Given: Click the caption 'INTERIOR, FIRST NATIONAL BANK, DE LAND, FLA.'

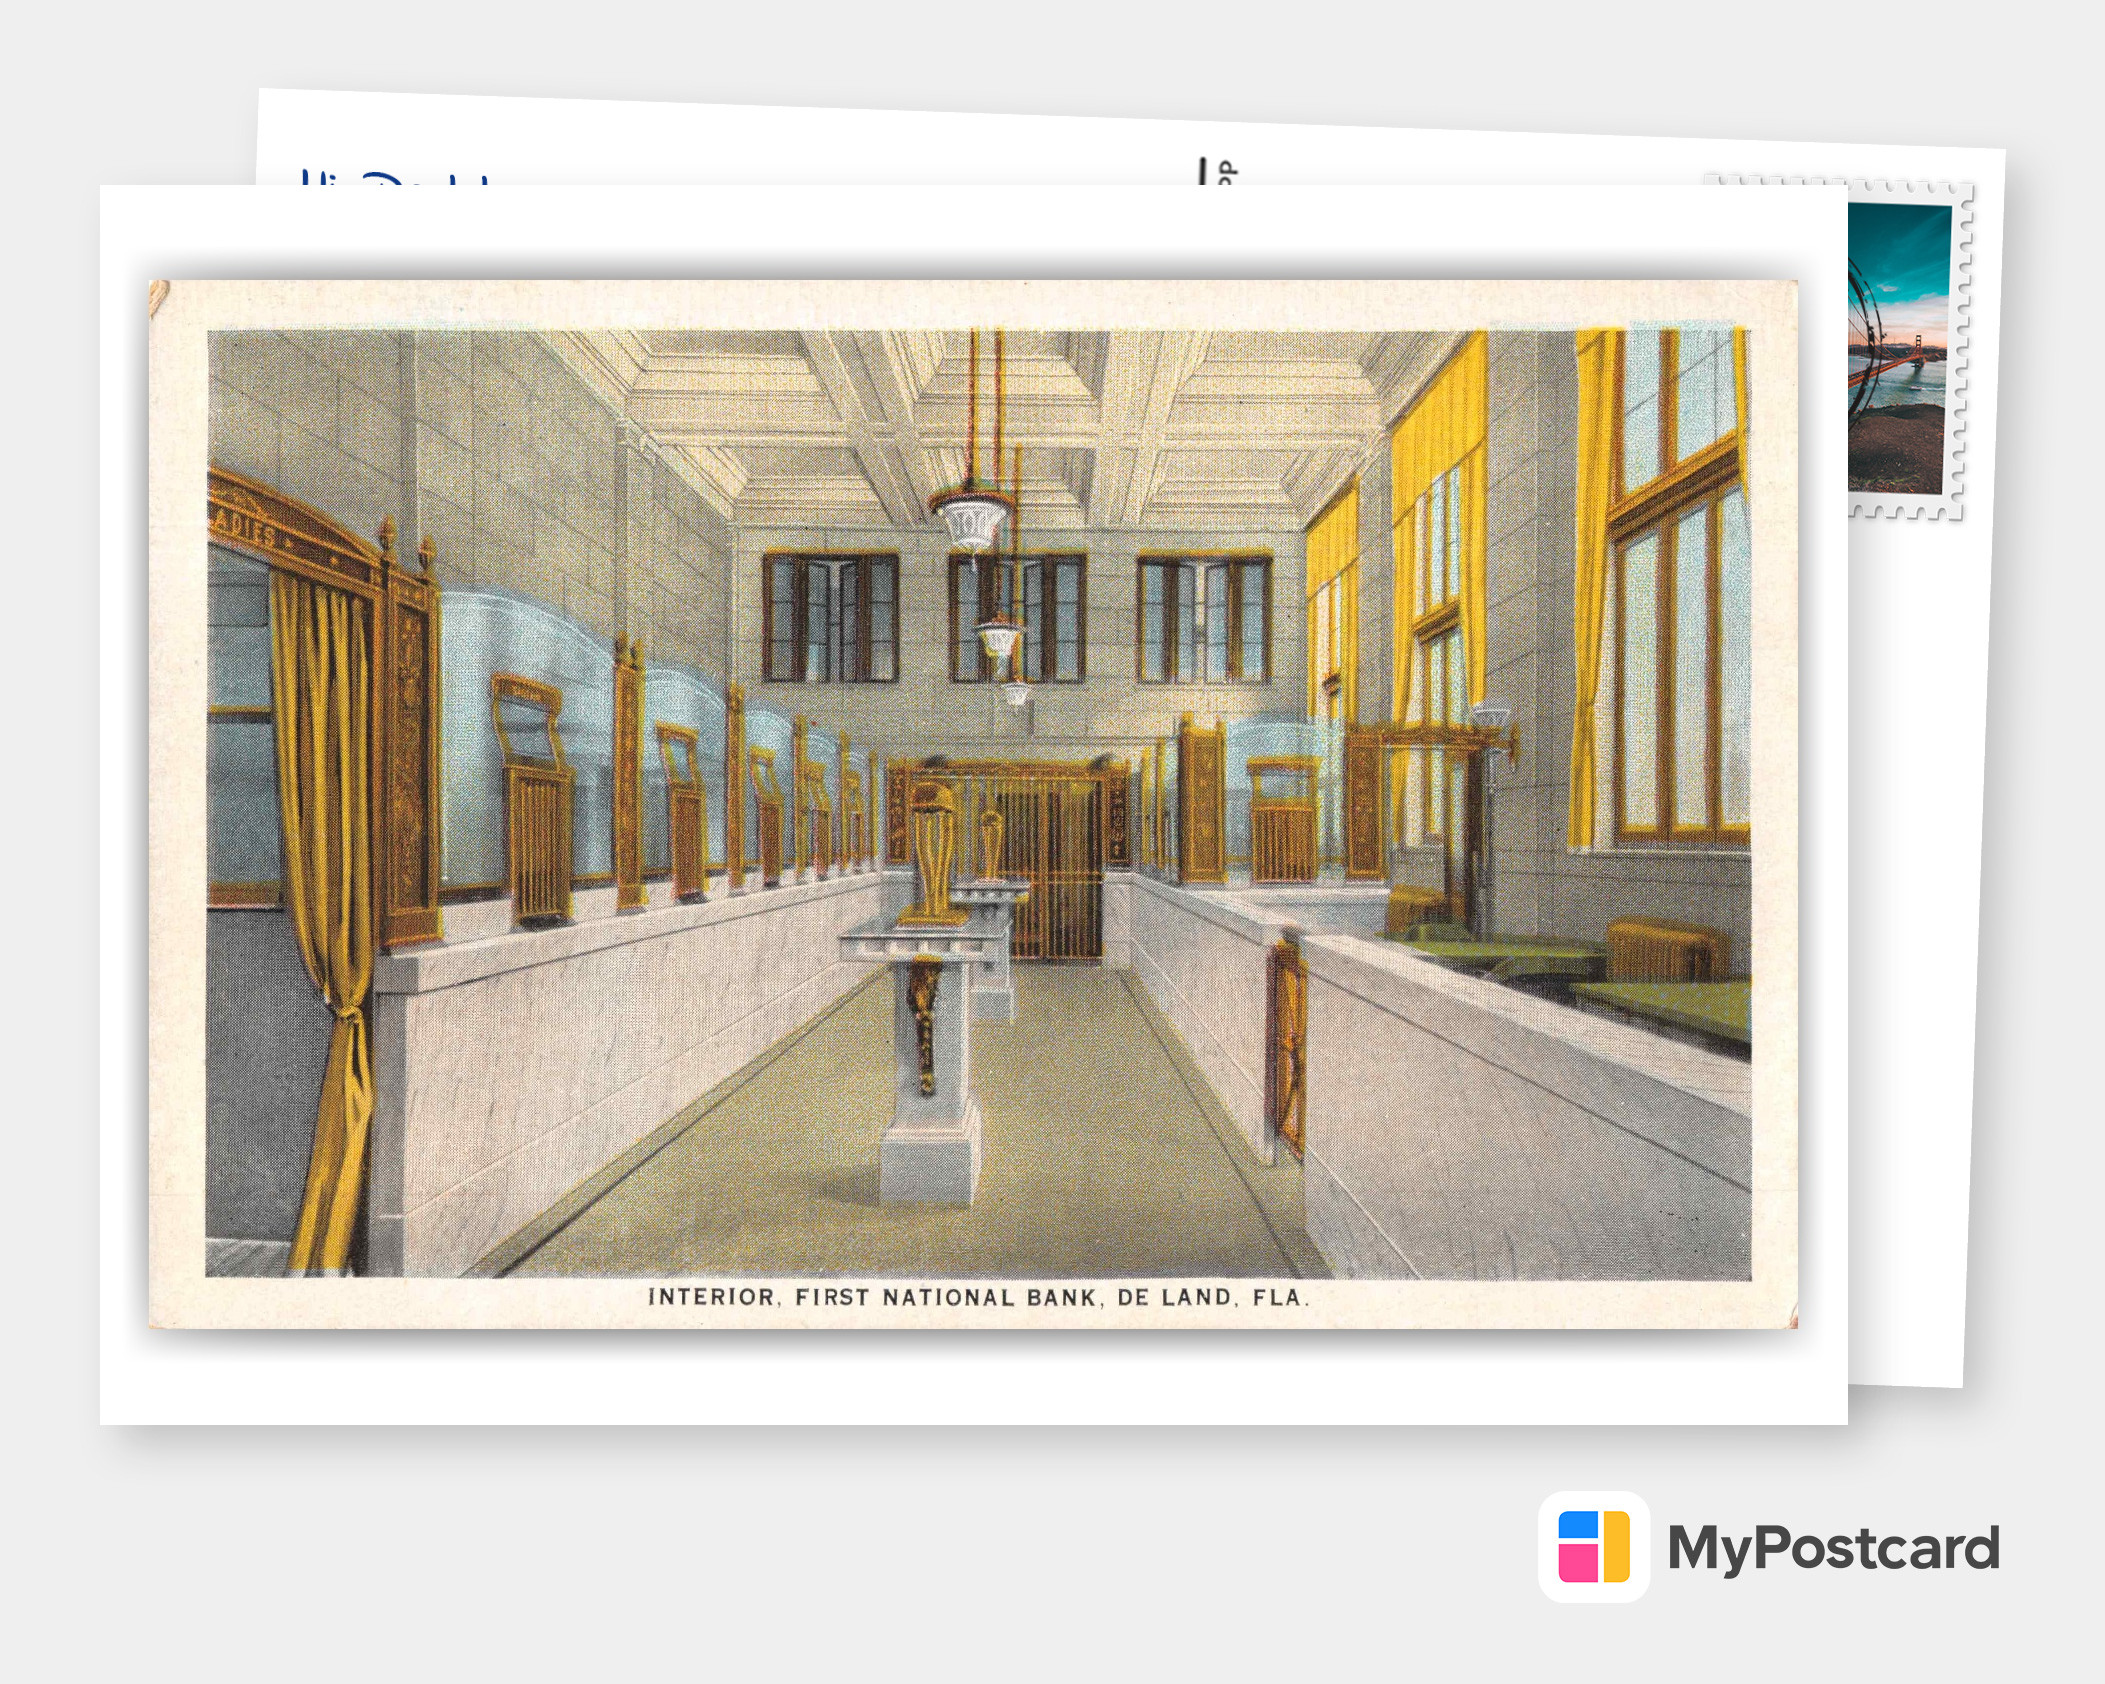Looking at the screenshot, I should 978,1297.
